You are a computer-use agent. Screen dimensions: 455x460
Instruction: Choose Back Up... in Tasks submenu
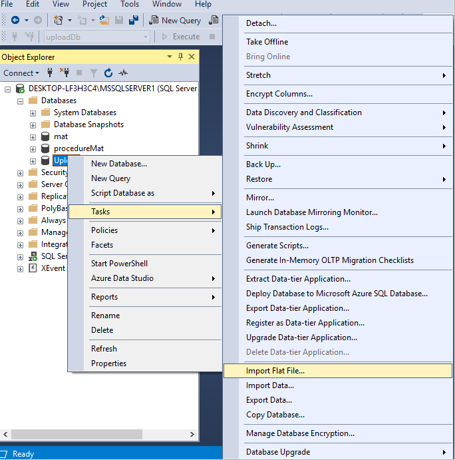pyautogui.click(x=337, y=164)
